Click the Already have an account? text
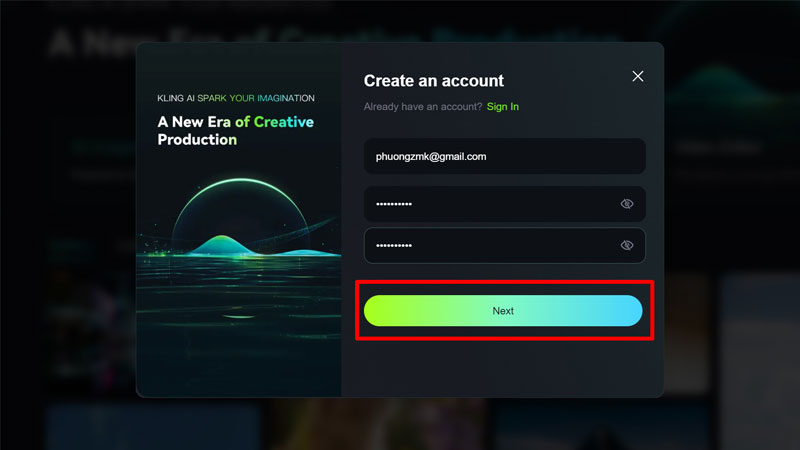This screenshot has height=450, width=800. click(x=422, y=107)
